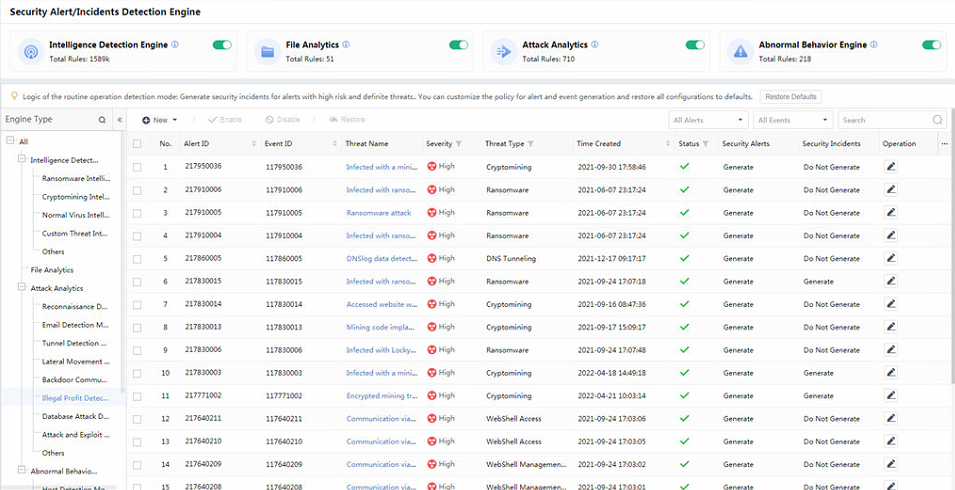Open the Ransomware attack threat name link
This screenshot has width=955, height=490.
pos(378,213)
